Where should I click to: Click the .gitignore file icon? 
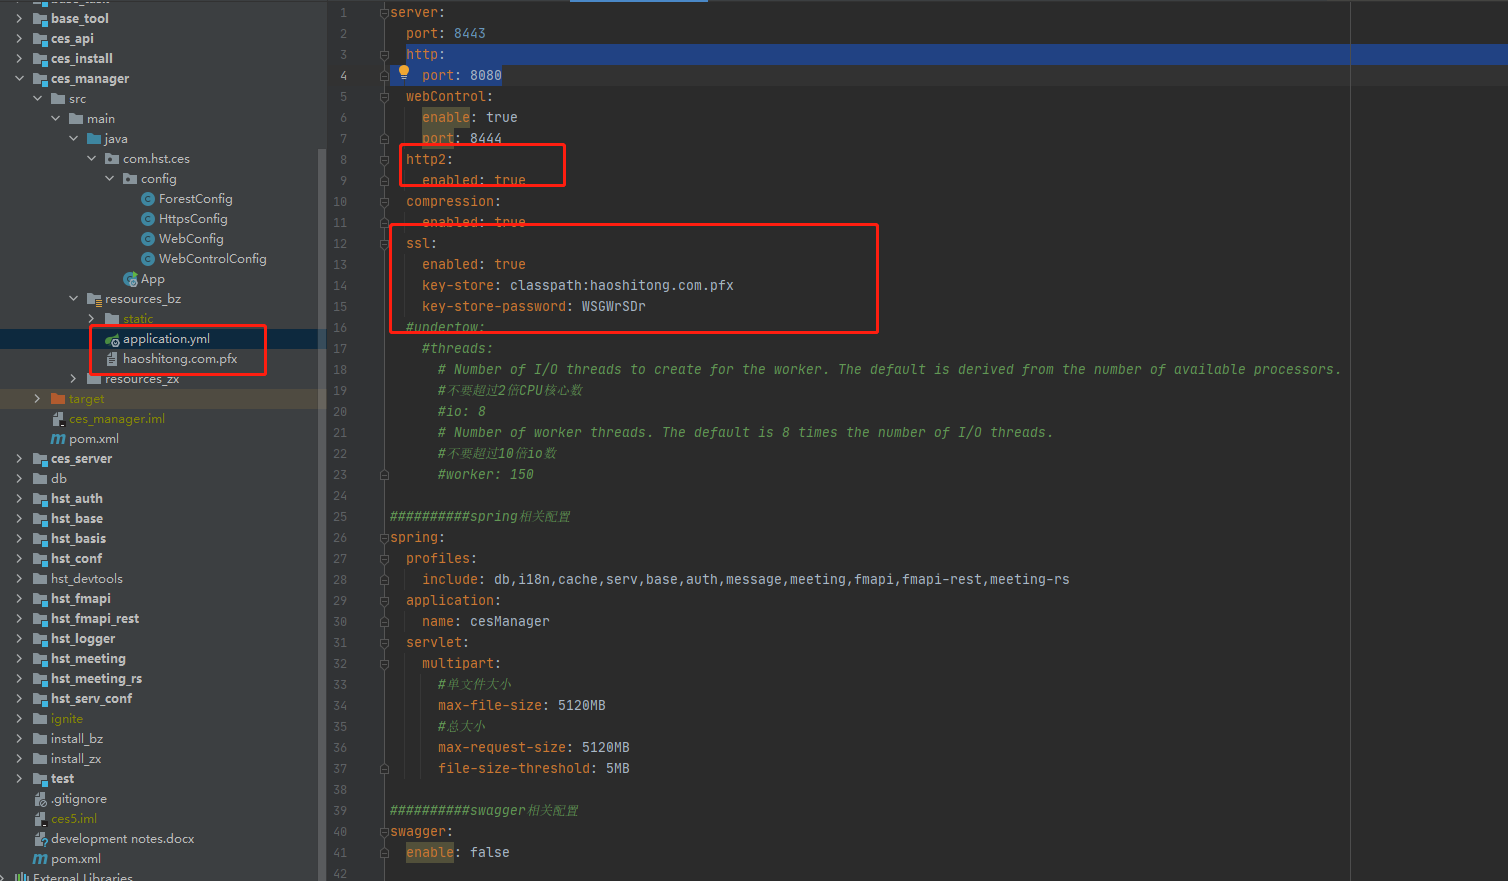coord(40,799)
